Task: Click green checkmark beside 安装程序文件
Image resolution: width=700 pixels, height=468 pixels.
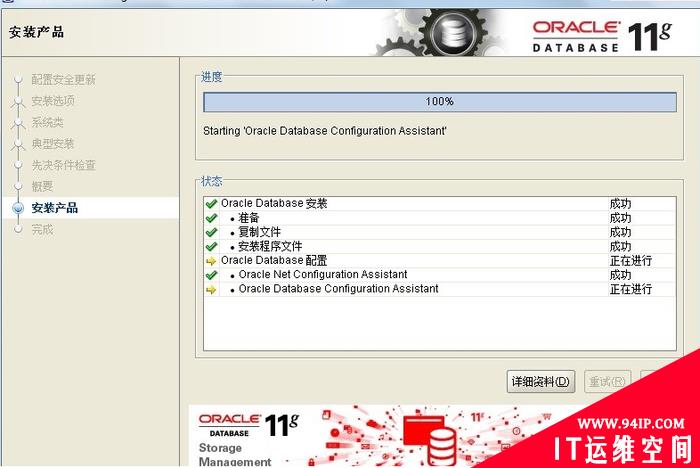Action: coord(211,247)
